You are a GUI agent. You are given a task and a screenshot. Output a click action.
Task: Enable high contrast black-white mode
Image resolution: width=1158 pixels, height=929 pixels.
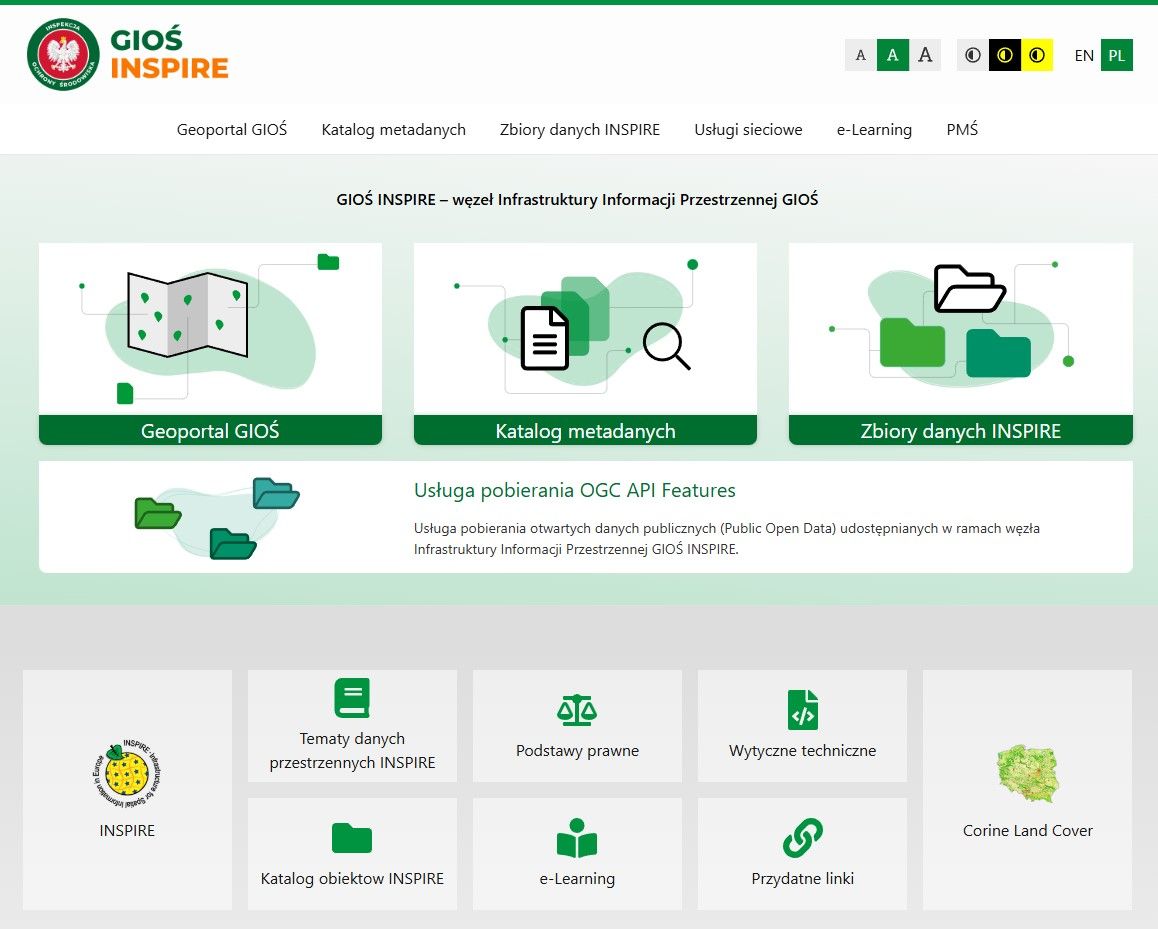pyautogui.click(x=1003, y=55)
